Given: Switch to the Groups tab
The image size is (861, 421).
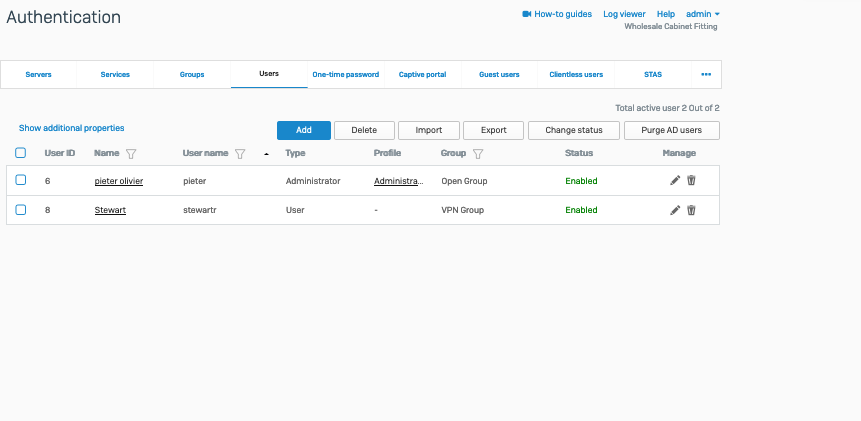Looking at the screenshot, I should click(192, 75).
